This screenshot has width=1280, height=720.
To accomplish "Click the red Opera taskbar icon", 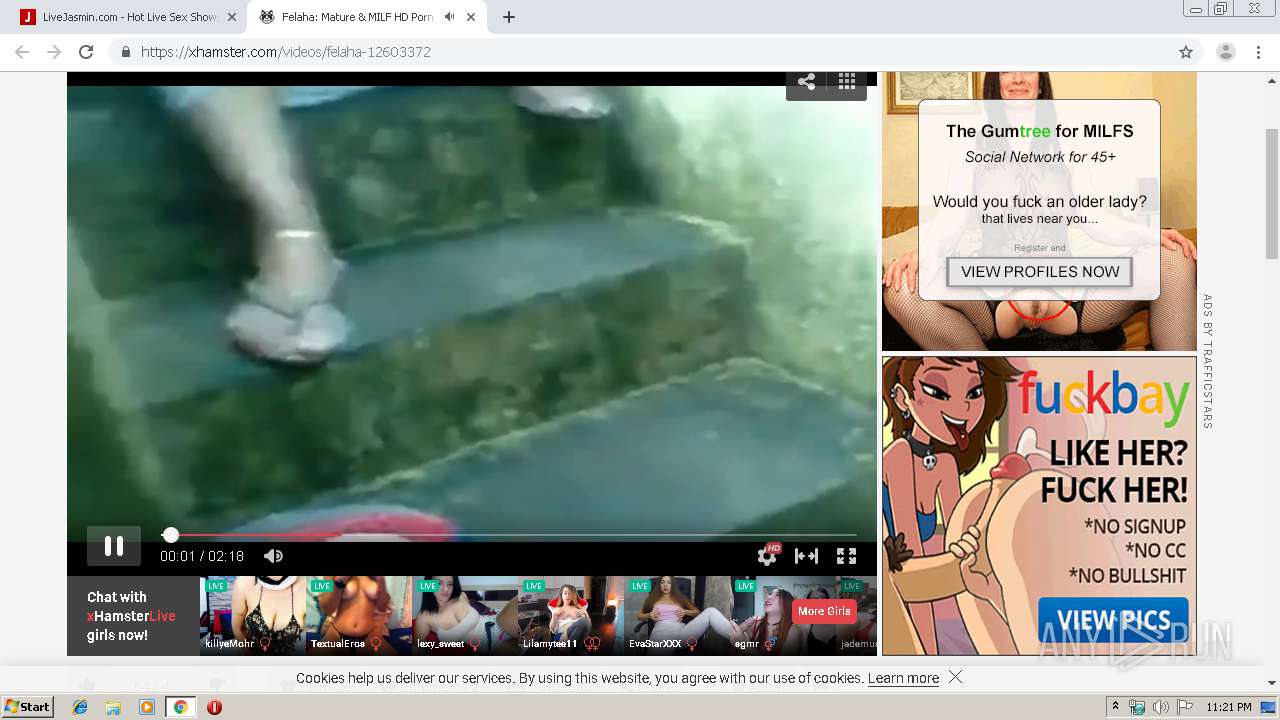I will (x=214, y=707).
